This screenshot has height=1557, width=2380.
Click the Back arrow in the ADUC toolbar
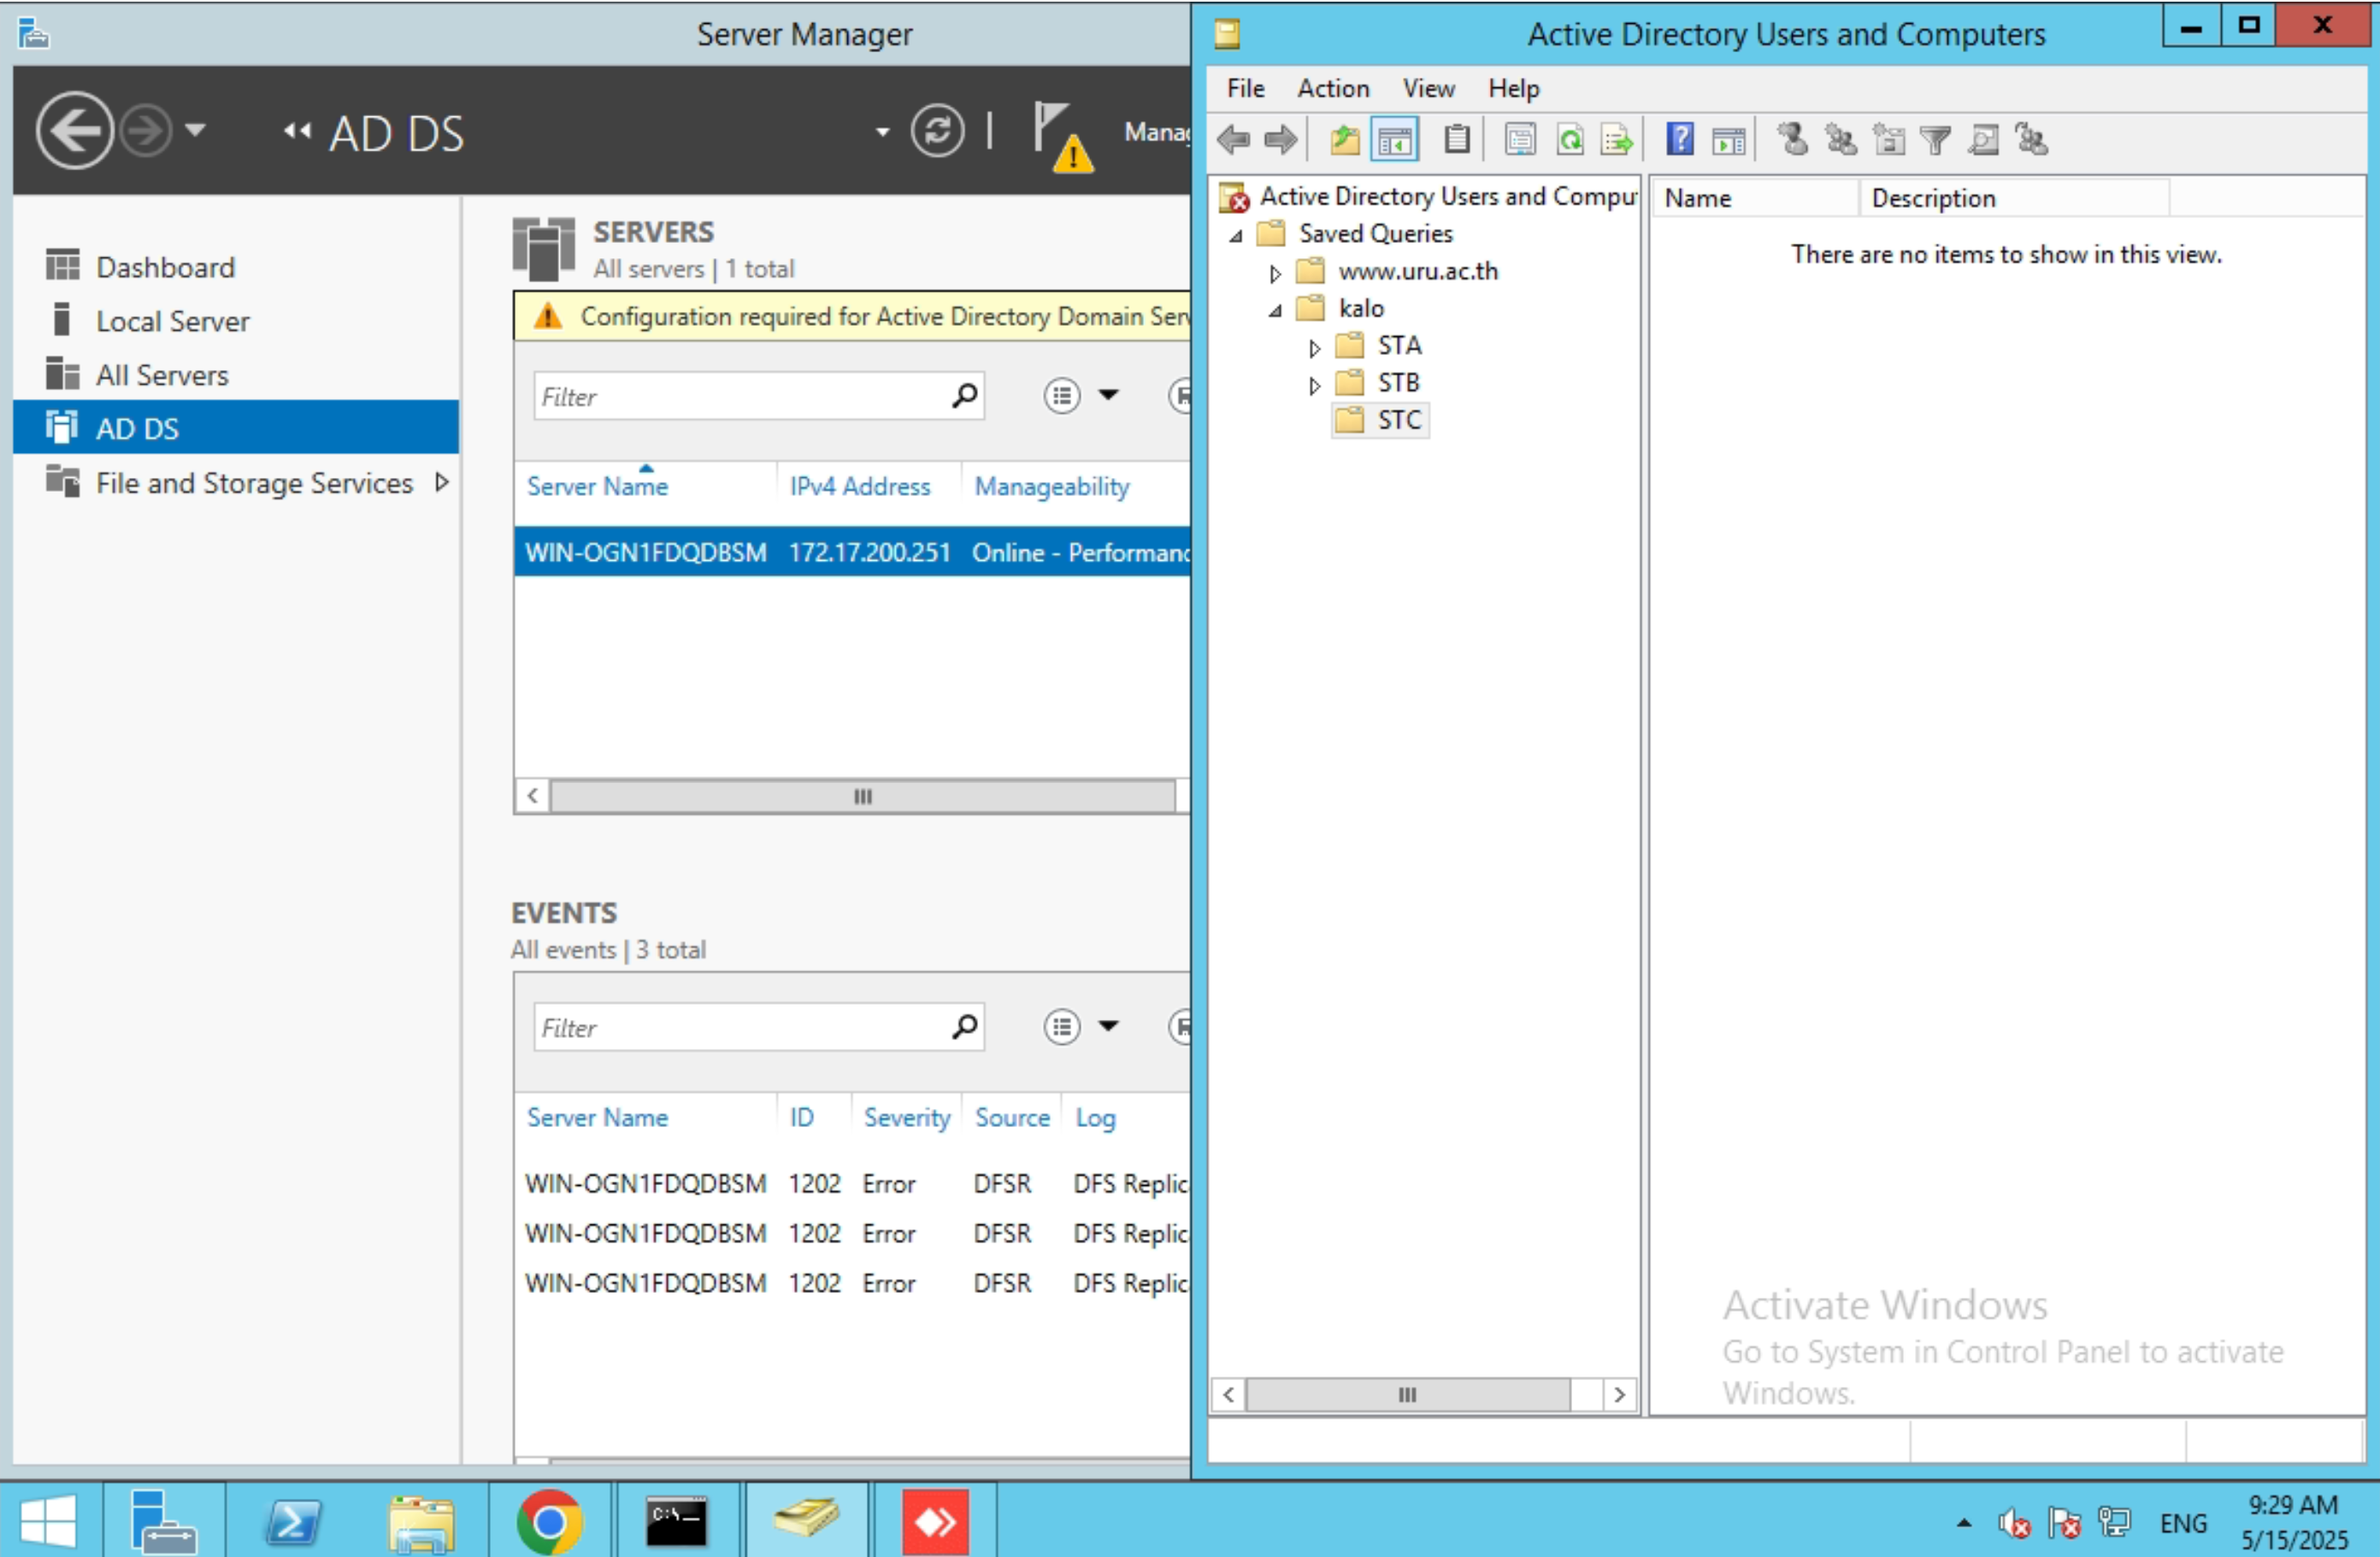pyautogui.click(x=1234, y=140)
